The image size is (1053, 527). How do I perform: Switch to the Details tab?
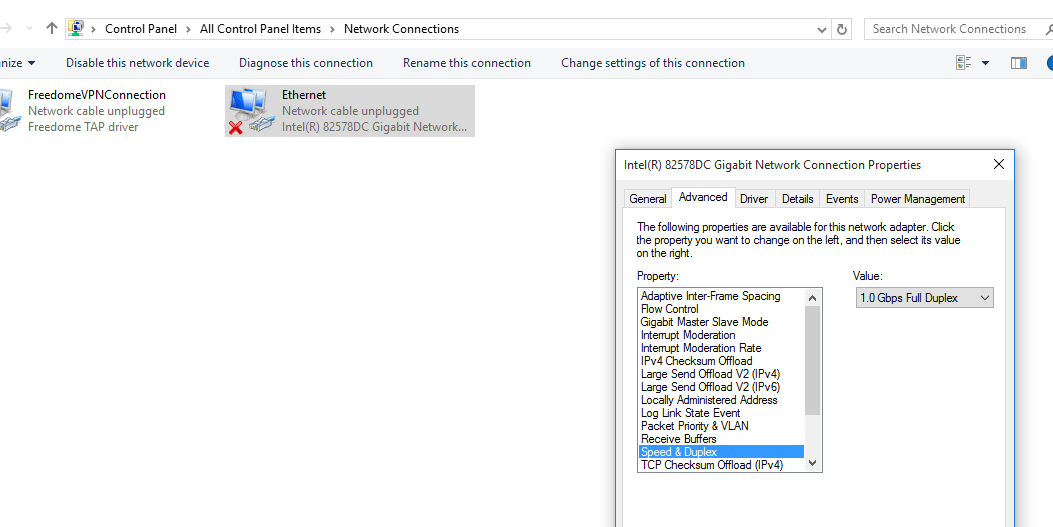click(x=798, y=199)
